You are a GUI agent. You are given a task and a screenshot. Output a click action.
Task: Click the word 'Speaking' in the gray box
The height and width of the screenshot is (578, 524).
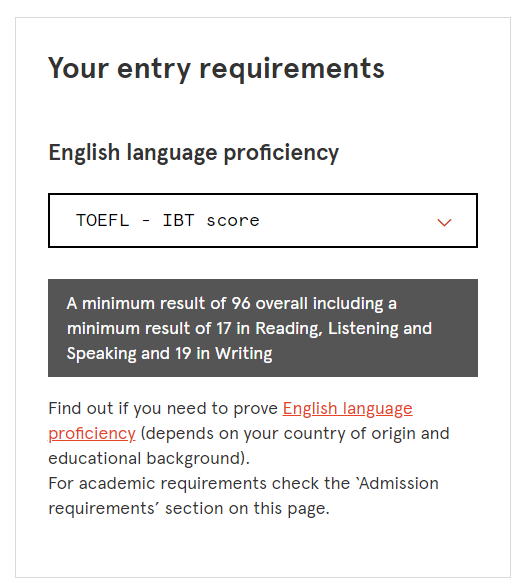101,354
